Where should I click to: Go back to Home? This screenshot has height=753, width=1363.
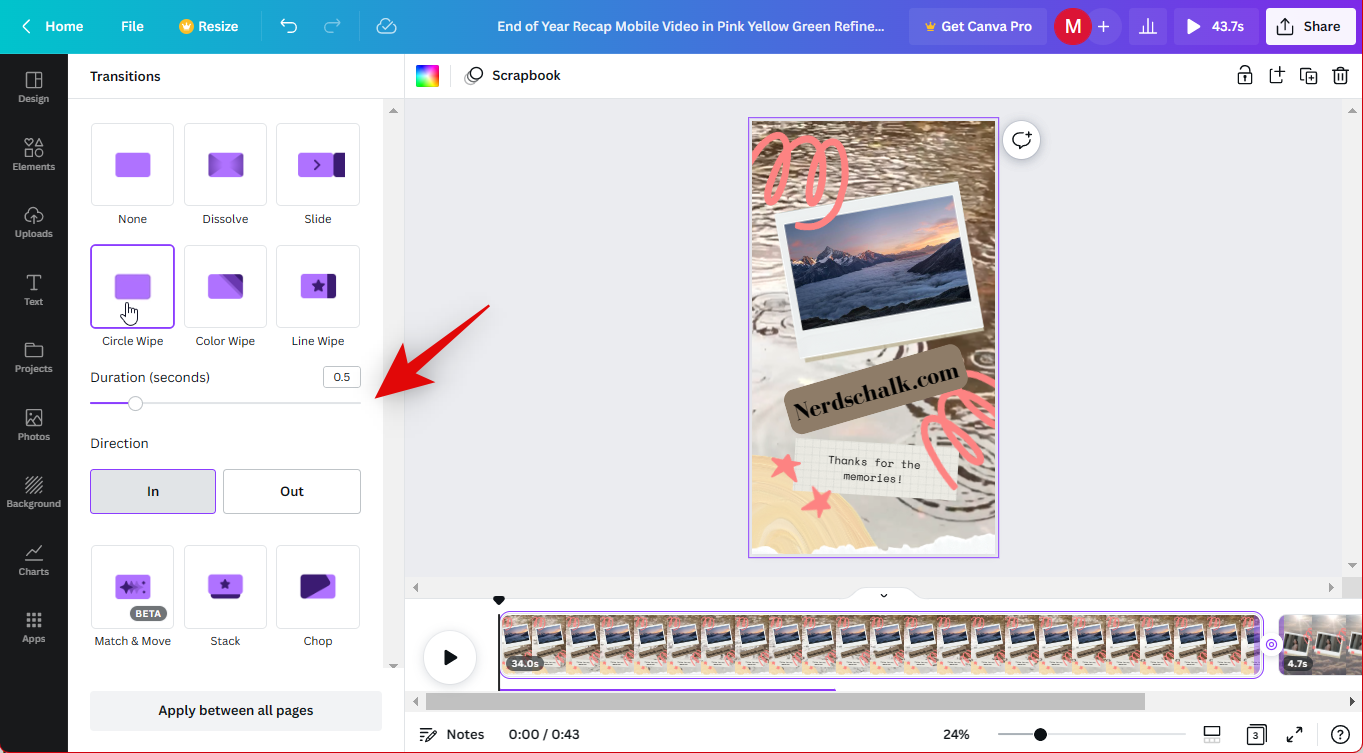click(53, 26)
